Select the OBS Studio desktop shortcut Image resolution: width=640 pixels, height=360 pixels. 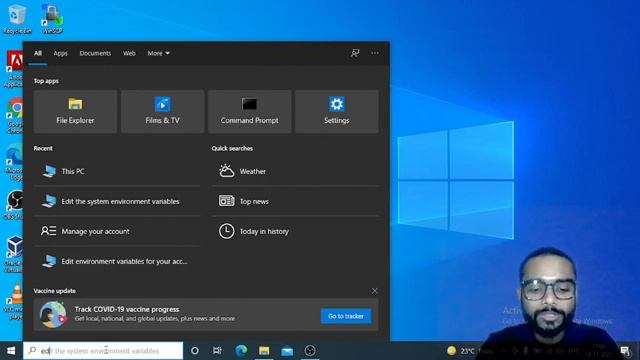pyautogui.click(x=14, y=205)
